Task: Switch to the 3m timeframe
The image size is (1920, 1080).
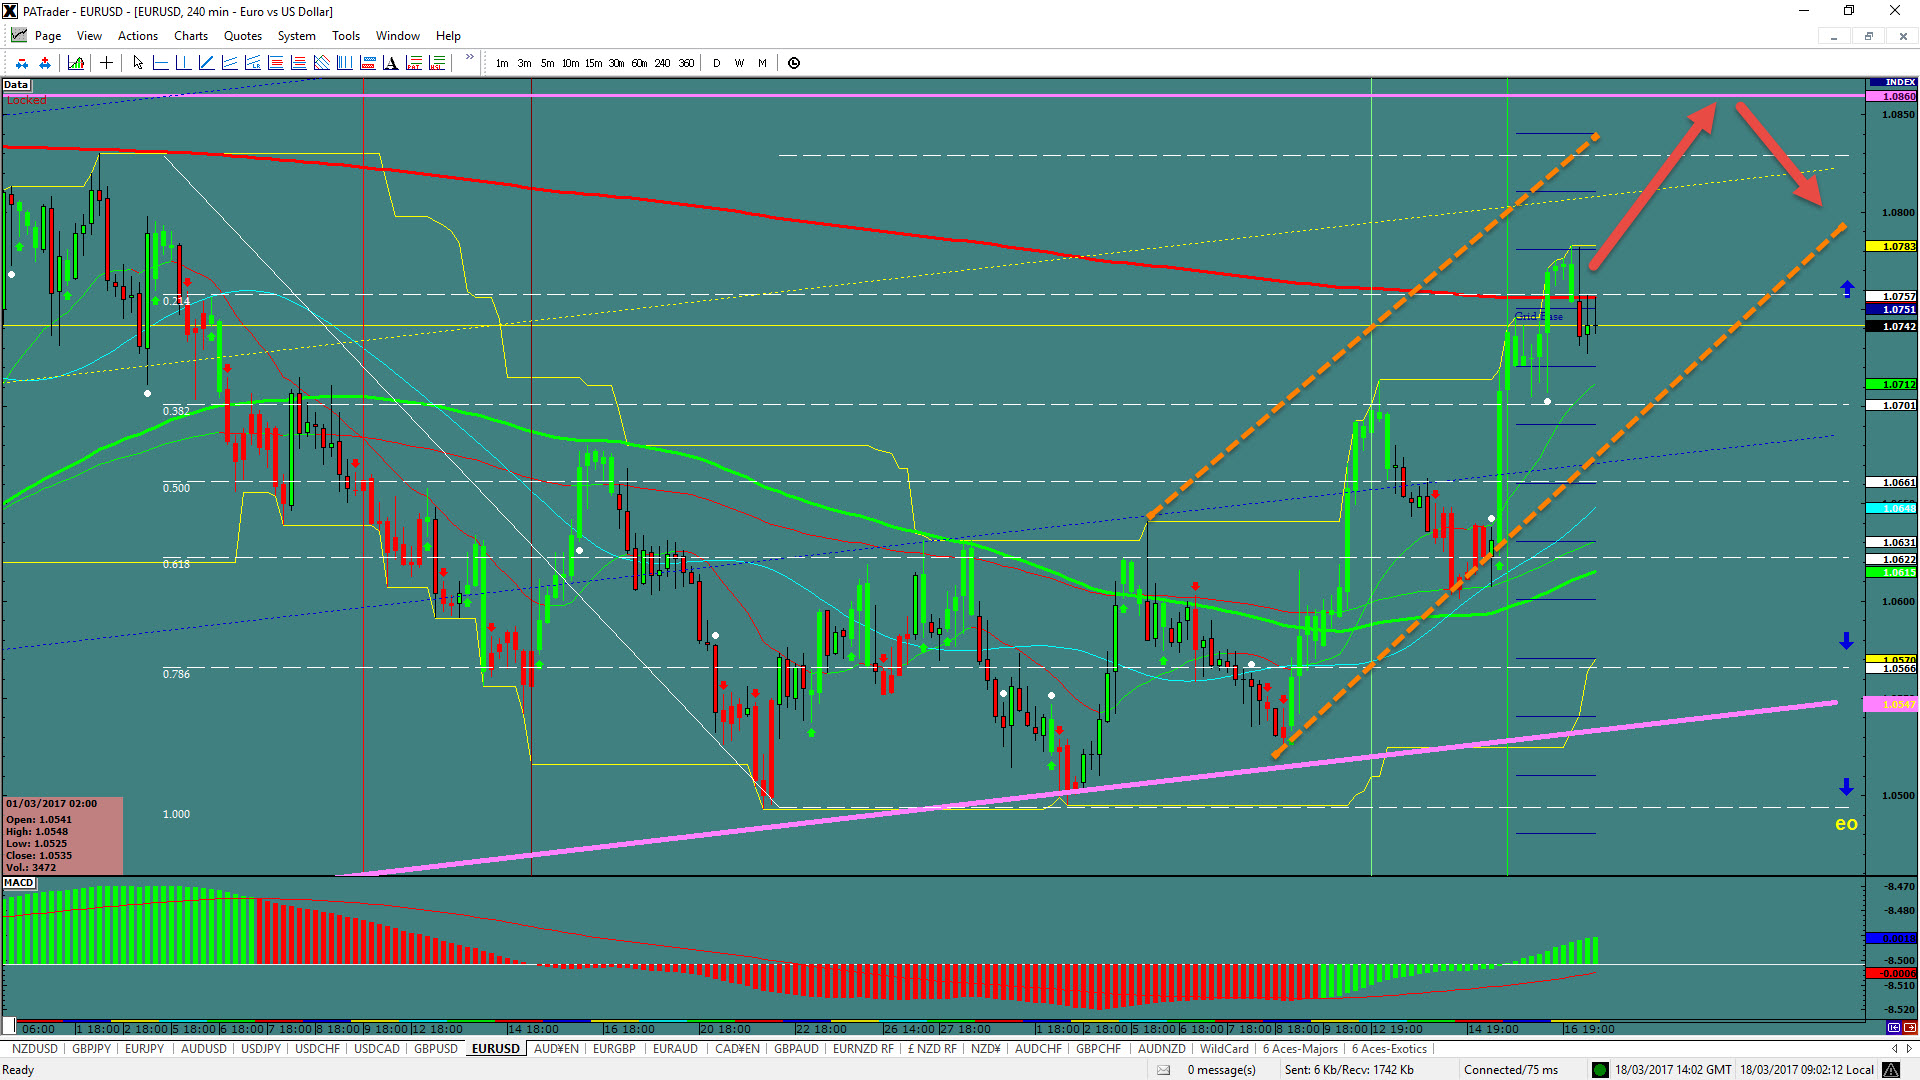Action: (x=524, y=63)
